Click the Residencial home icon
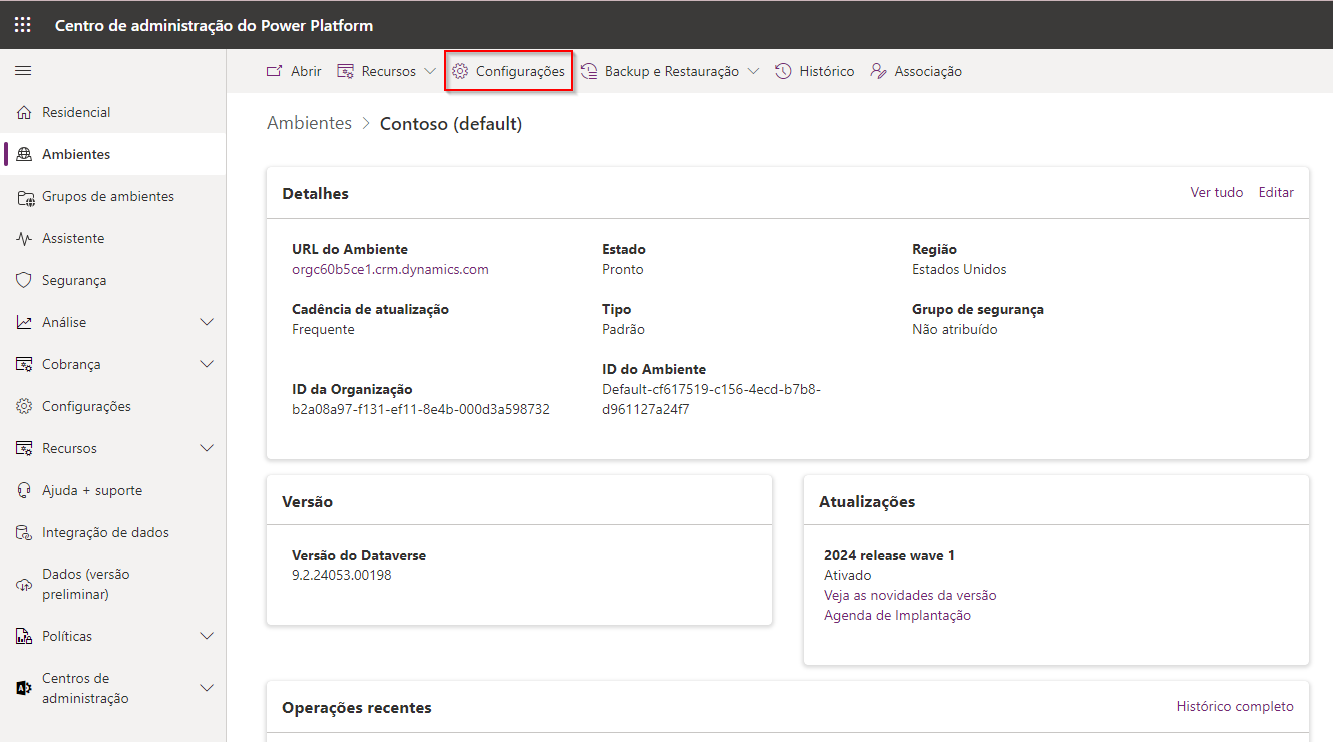This screenshot has width=1333, height=742. point(24,113)
